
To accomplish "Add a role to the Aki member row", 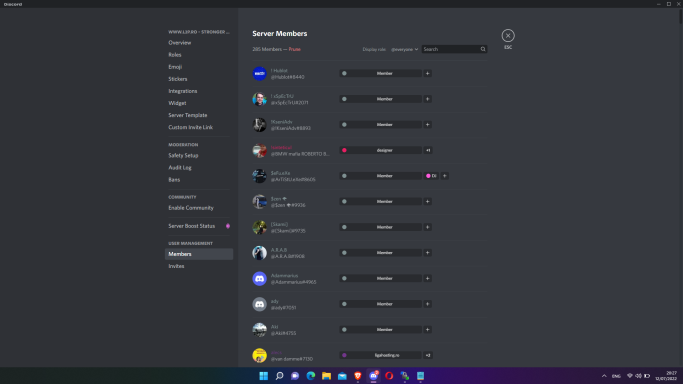I will point(427,330).
